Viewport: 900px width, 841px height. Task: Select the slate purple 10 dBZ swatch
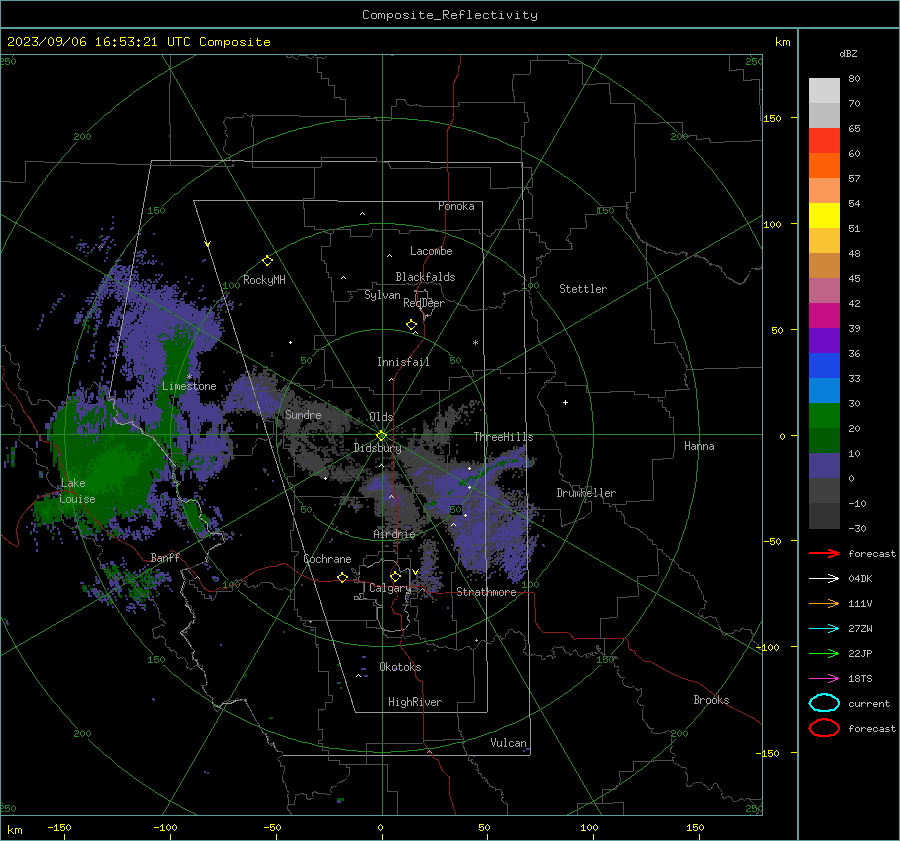coord(824,465)
